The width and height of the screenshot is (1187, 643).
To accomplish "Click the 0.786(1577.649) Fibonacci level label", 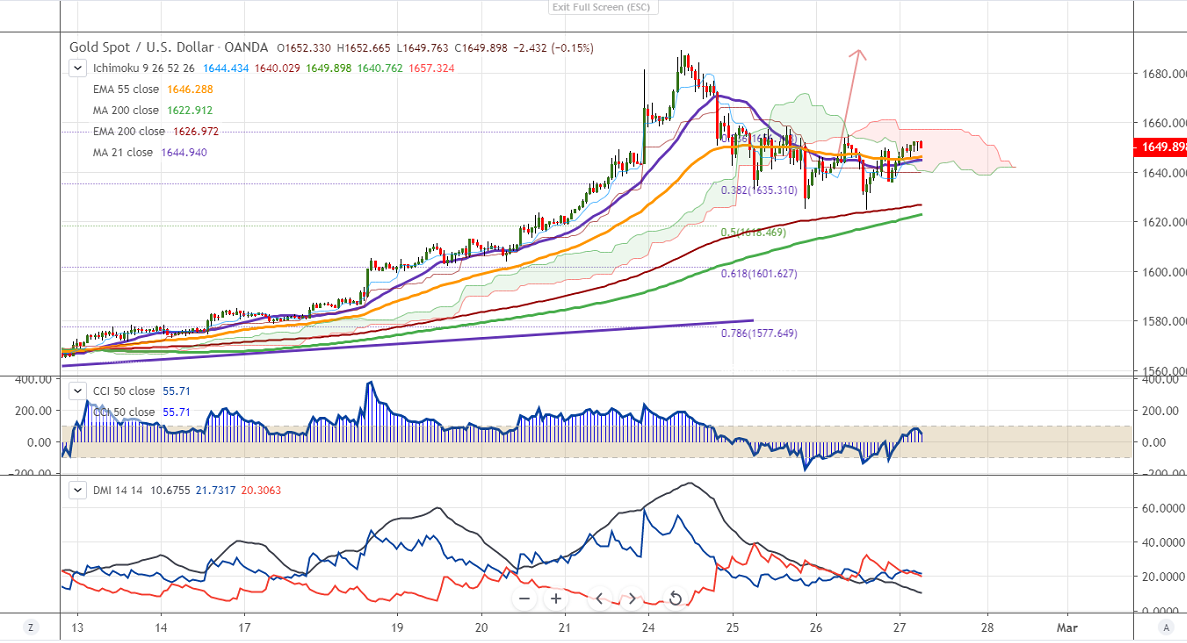I will (x=759, y=333).
